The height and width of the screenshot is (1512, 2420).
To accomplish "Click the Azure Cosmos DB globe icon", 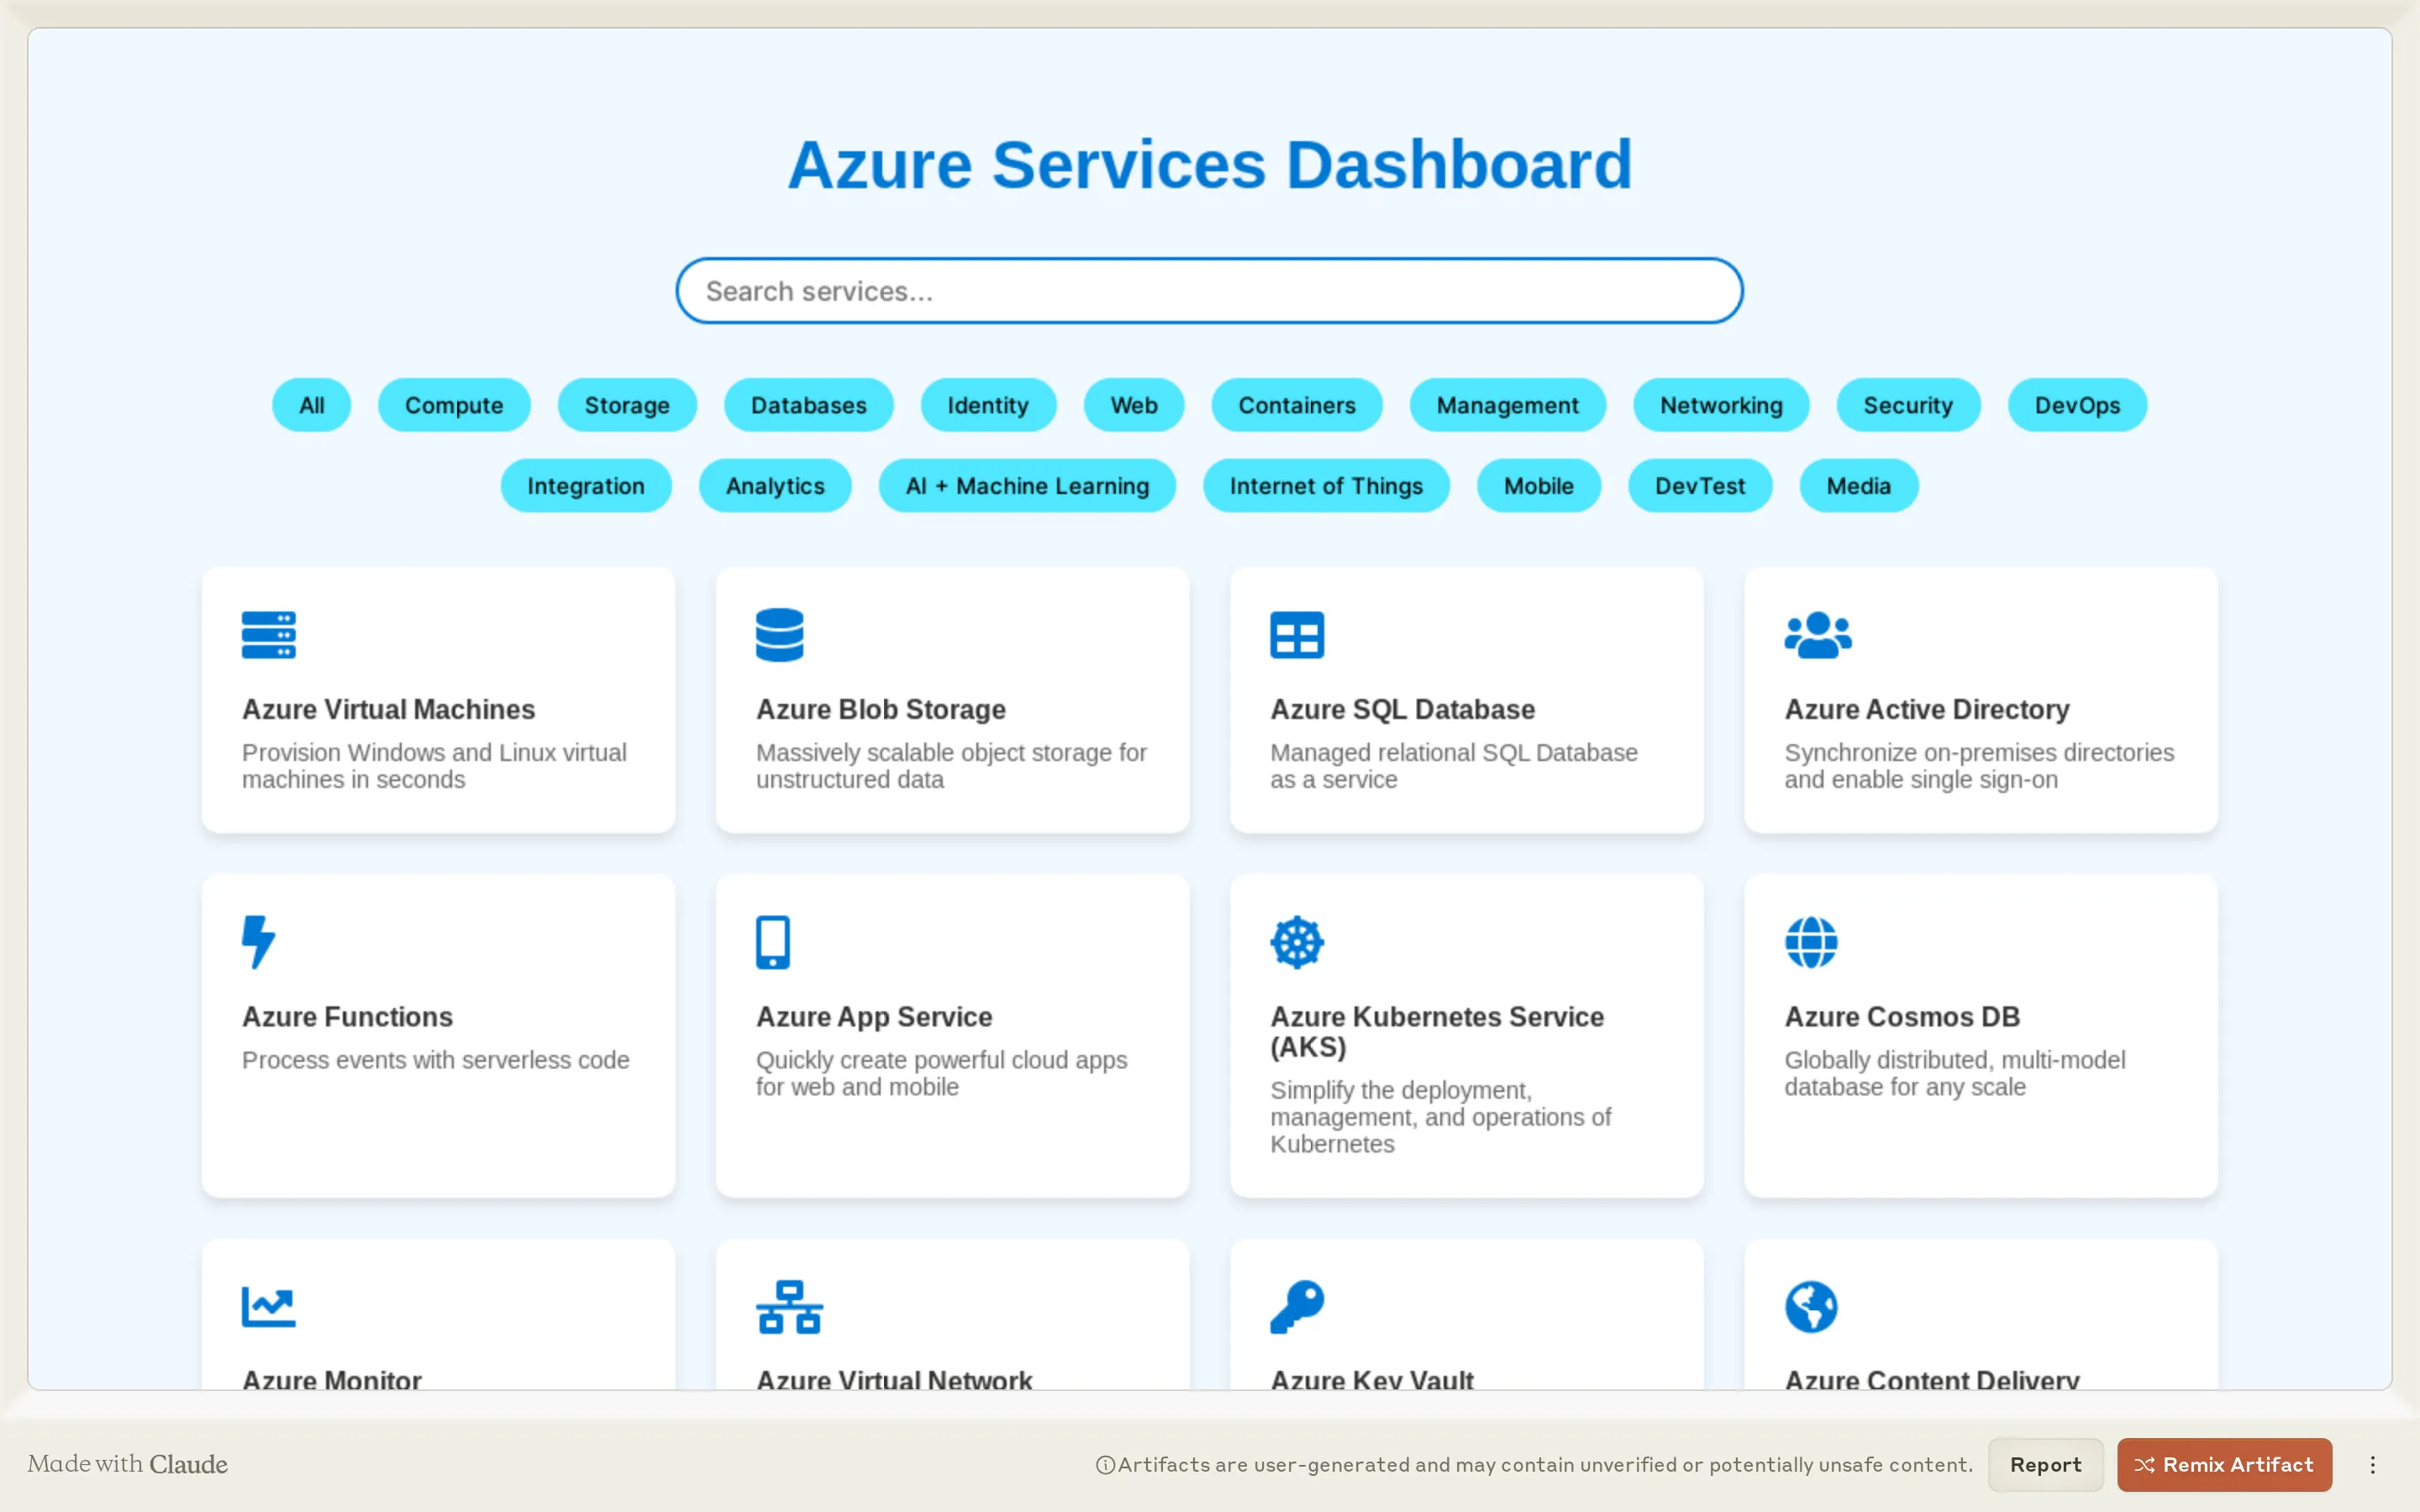I will (1813, 941).
